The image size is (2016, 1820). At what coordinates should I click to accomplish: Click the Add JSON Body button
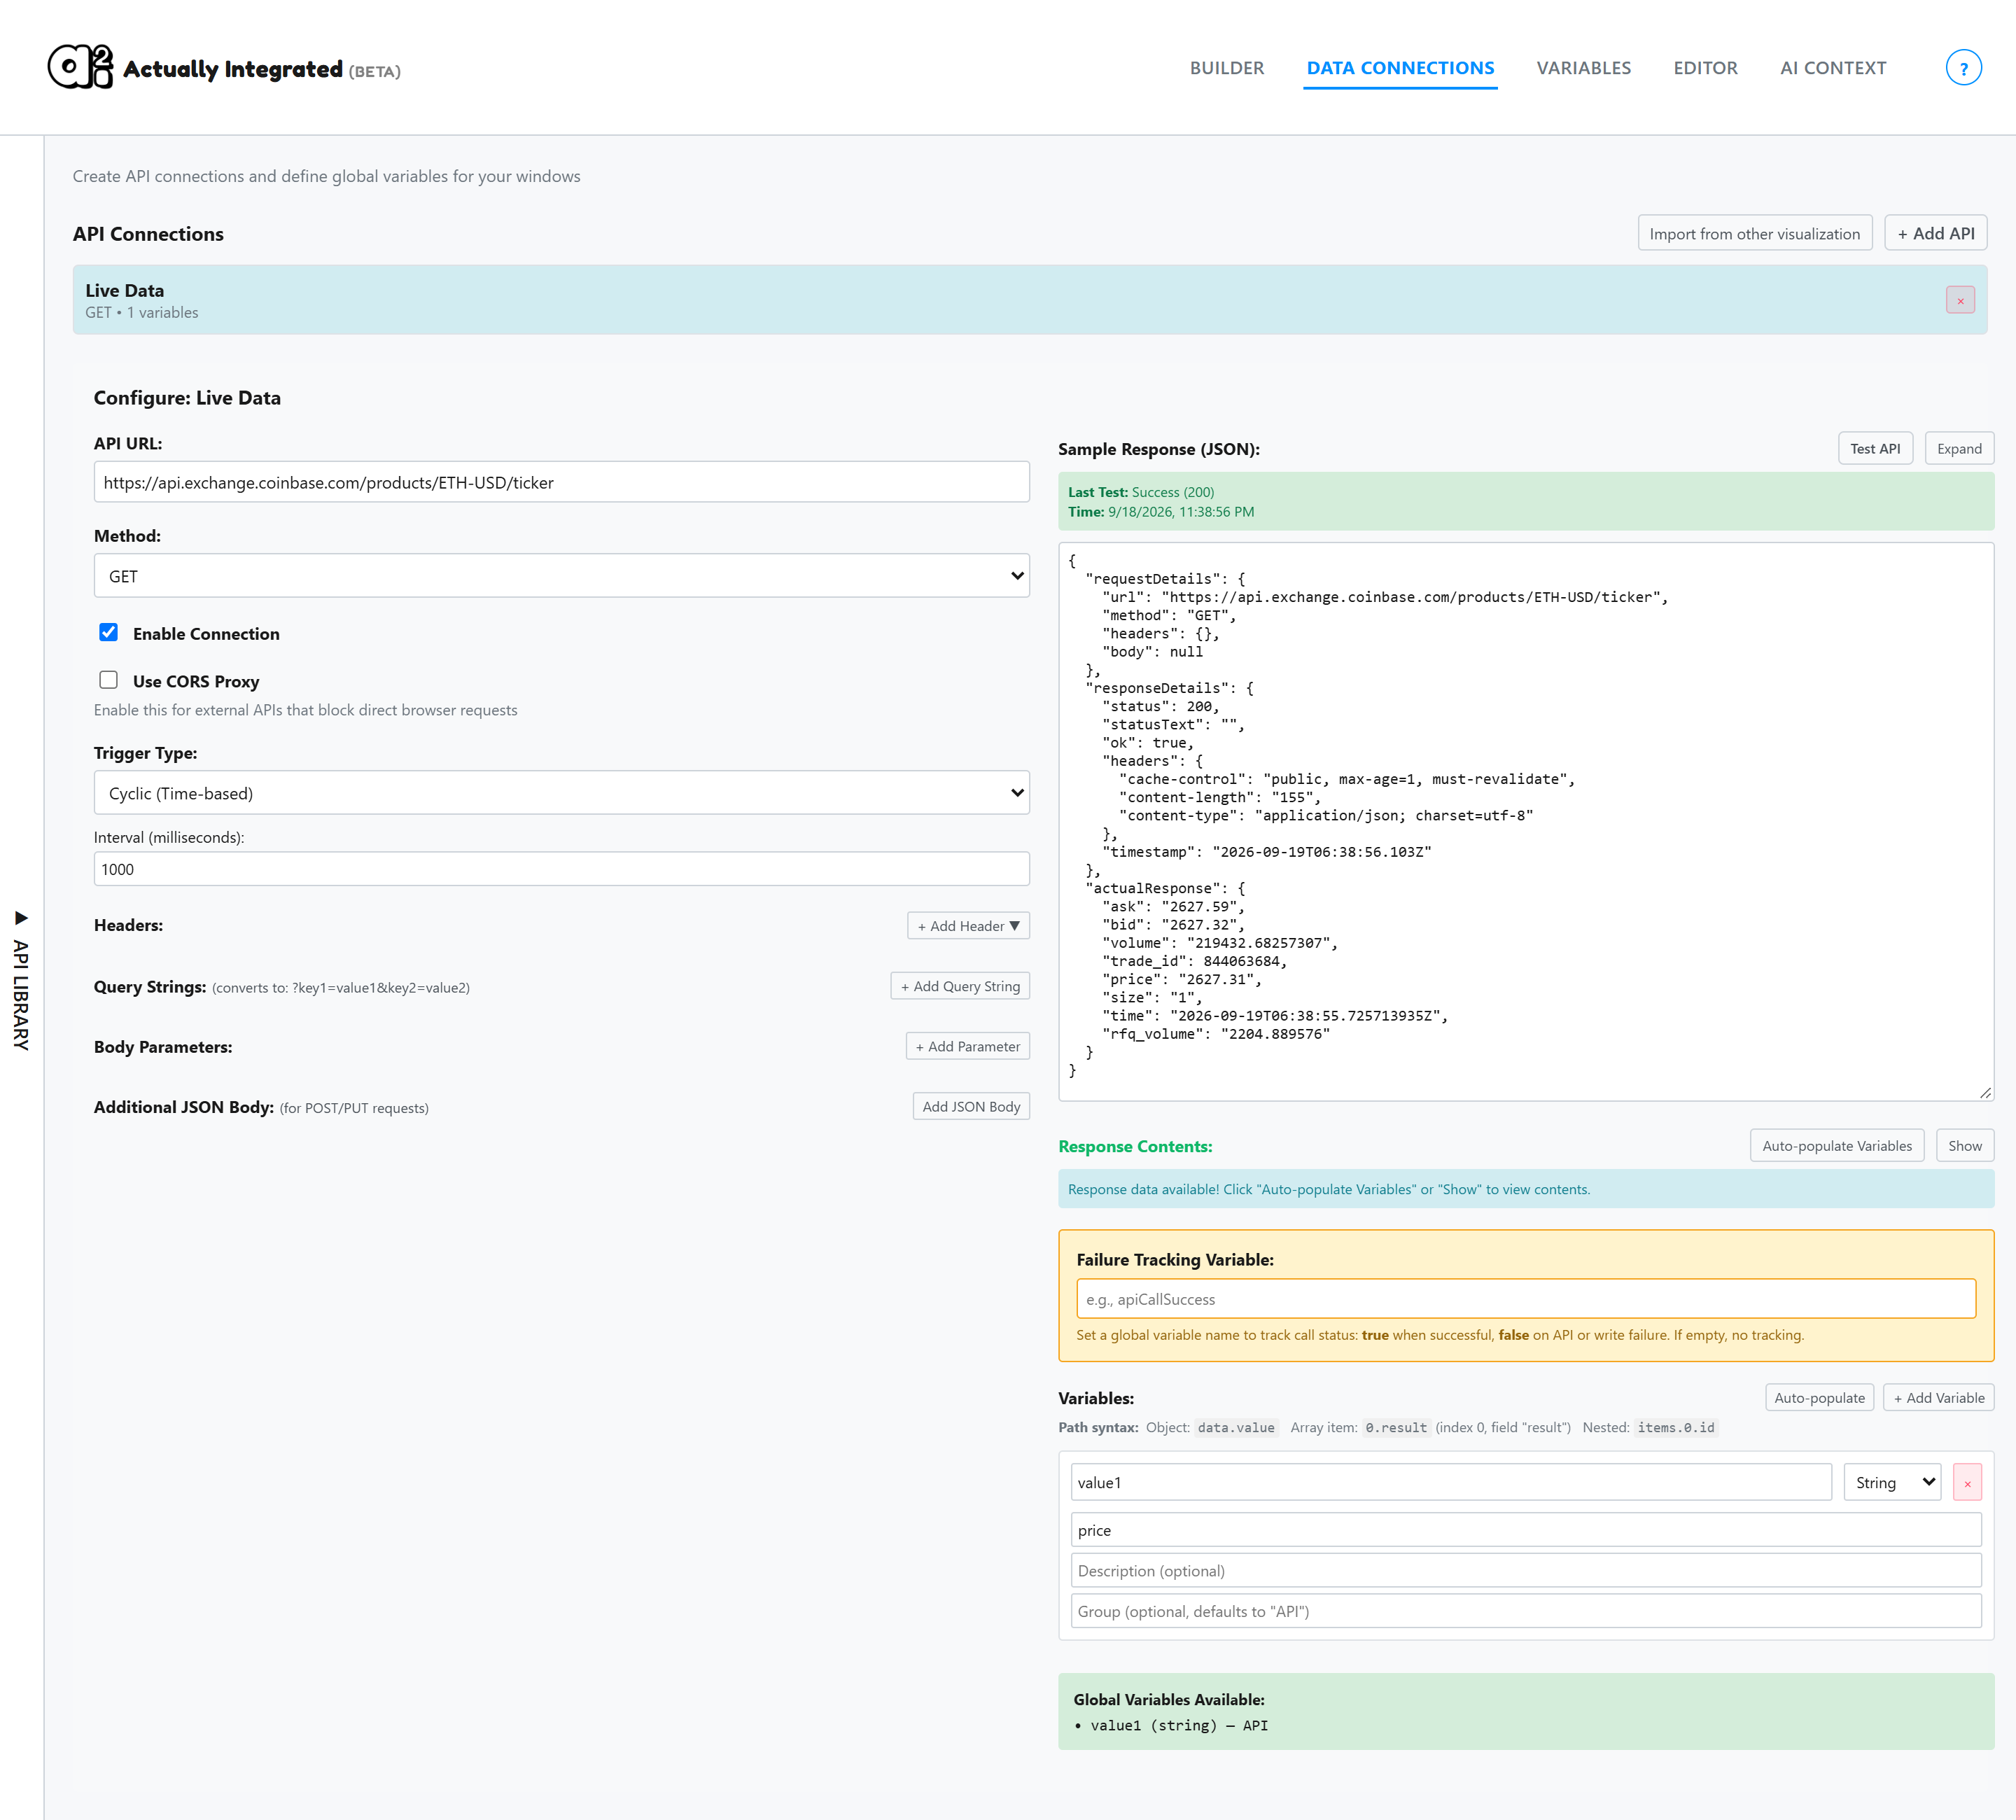[971, 1106]
